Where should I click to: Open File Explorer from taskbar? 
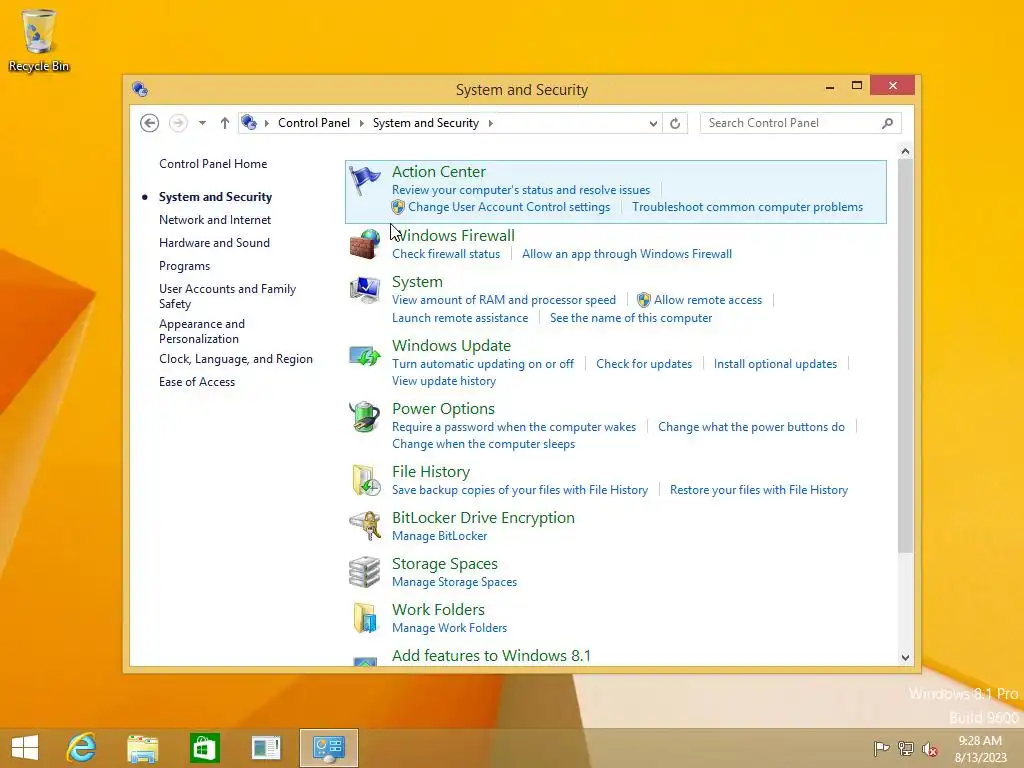coord(143,748)
